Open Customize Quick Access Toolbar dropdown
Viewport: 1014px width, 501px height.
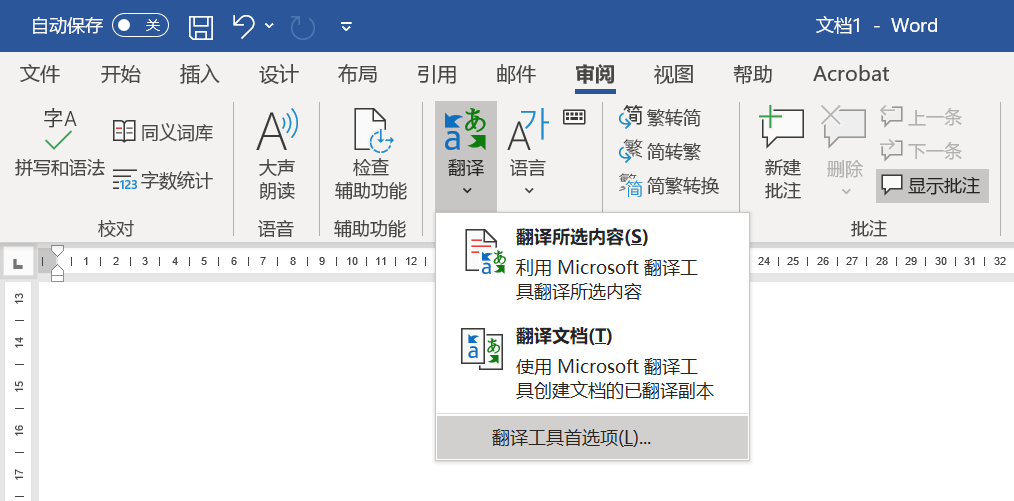(x=346, y=27)
